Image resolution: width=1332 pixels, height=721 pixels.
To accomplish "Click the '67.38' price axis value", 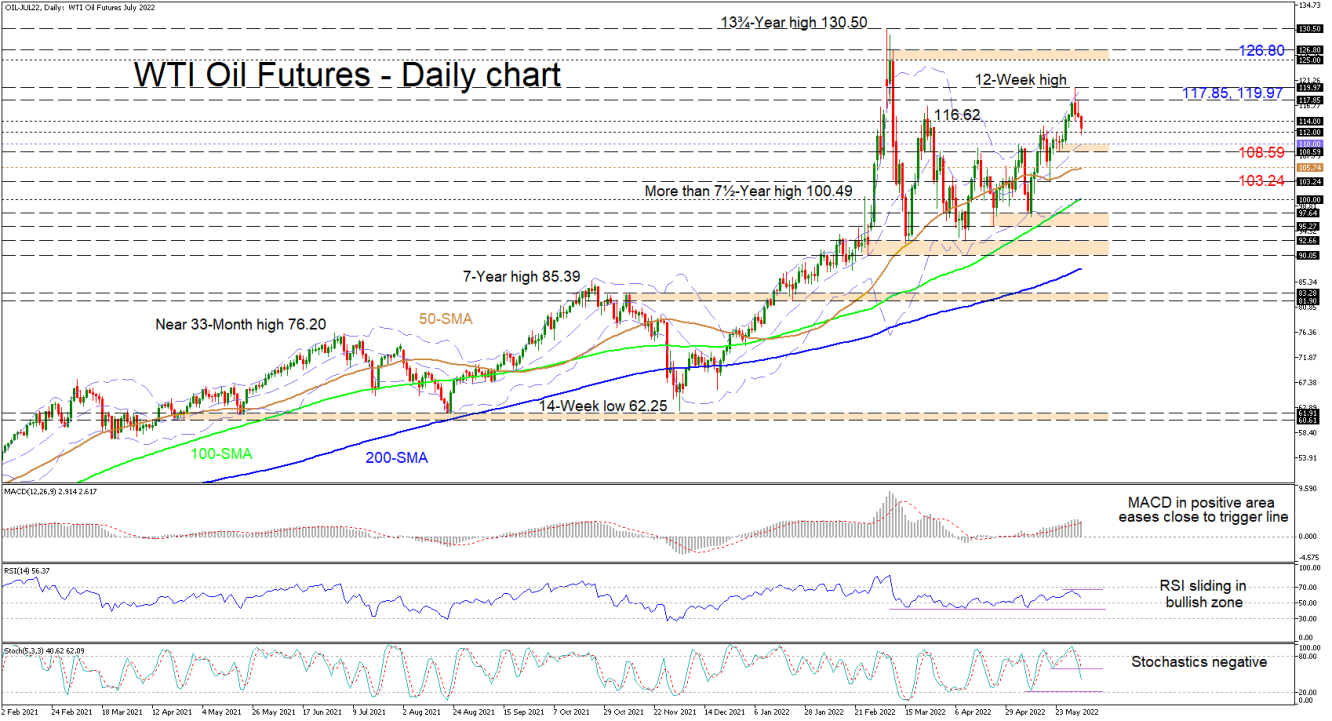I will point(1309,382).
